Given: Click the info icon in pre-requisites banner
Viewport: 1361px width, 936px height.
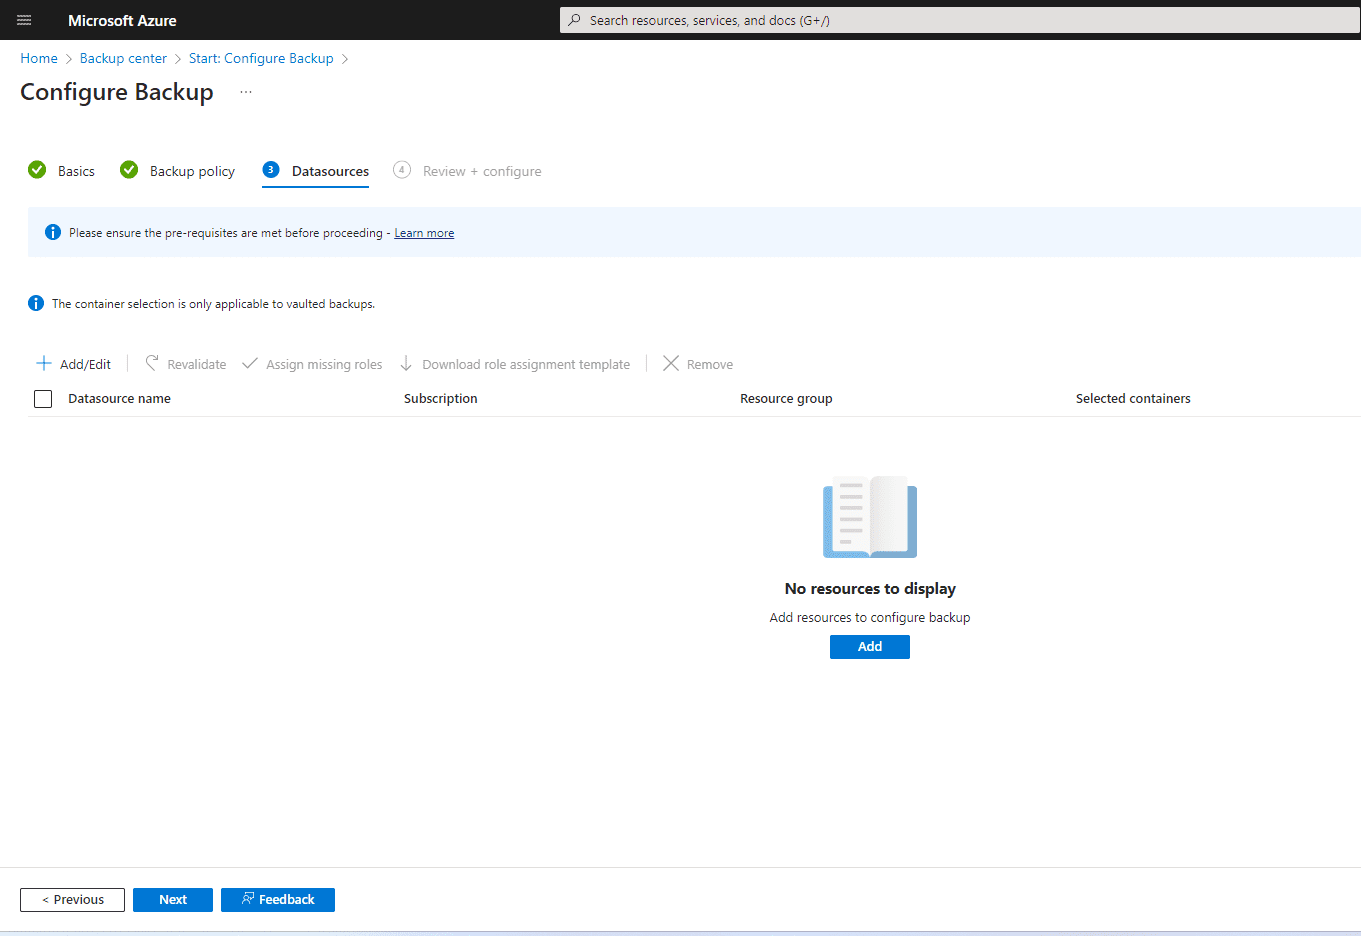Looking at the screenshot, I should click(x=53, y=232).
